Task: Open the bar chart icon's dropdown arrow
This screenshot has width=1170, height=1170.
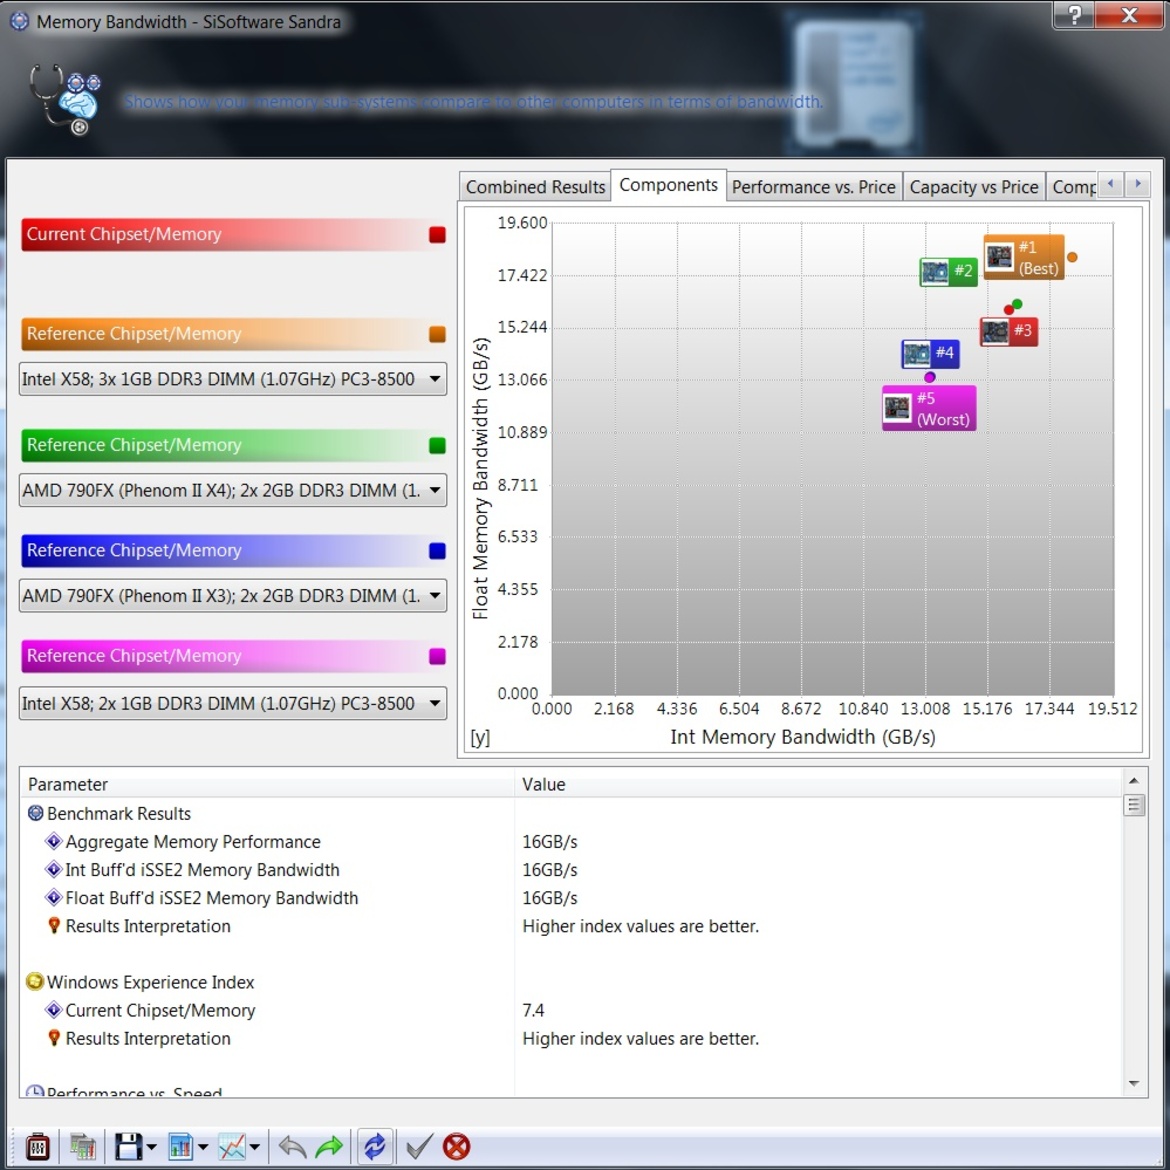Action: pos(203,1147)
